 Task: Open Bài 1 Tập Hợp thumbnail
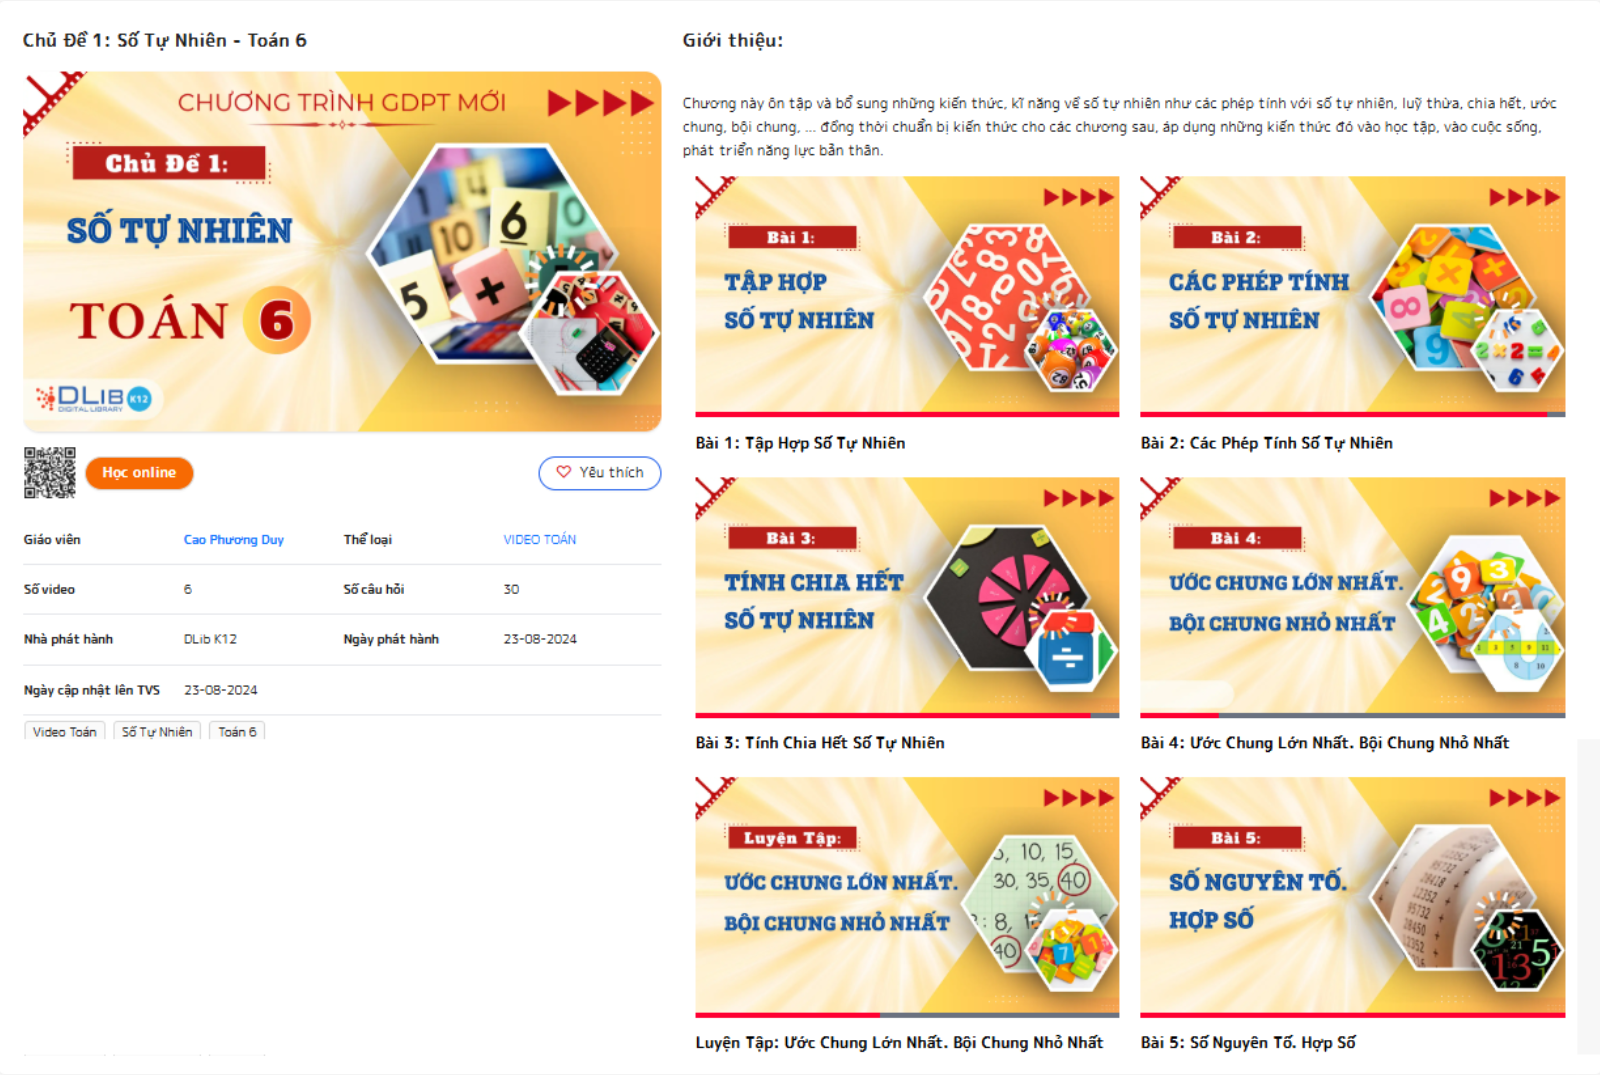pyautogui.click(x=907, y=294)
